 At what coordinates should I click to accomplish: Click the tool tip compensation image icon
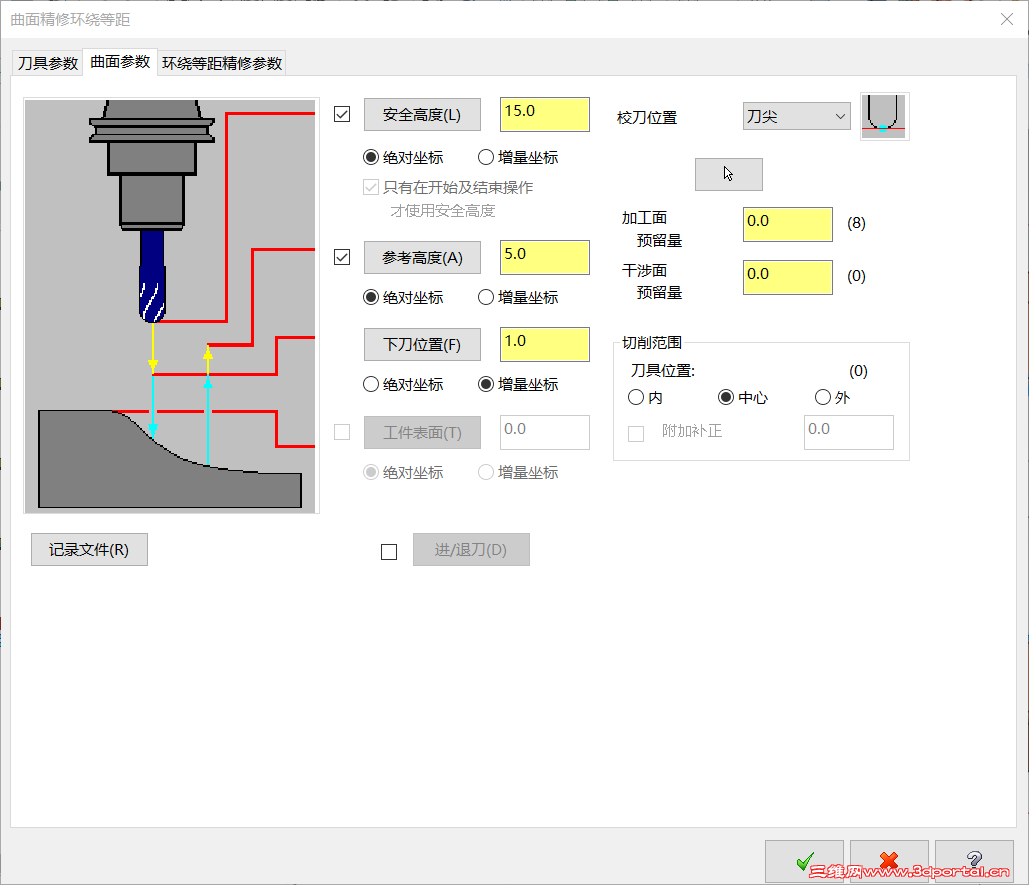pyautogui.click(x=884, y=116)
